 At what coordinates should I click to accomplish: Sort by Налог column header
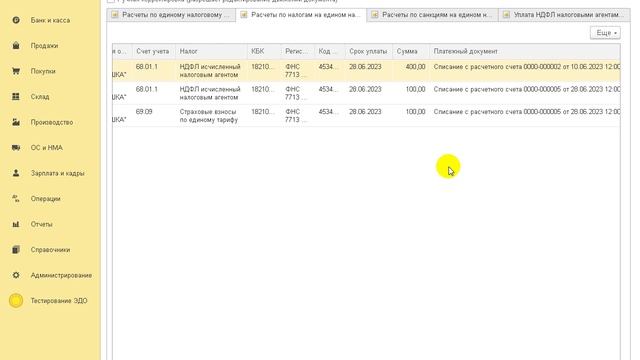click(211, 51)
